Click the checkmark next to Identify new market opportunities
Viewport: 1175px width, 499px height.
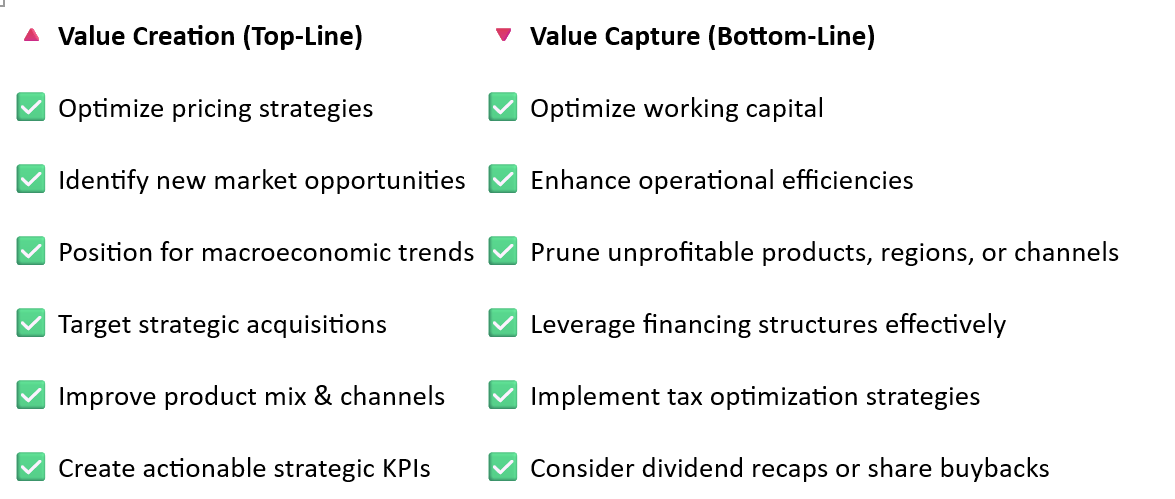click(x=31, y=179)
